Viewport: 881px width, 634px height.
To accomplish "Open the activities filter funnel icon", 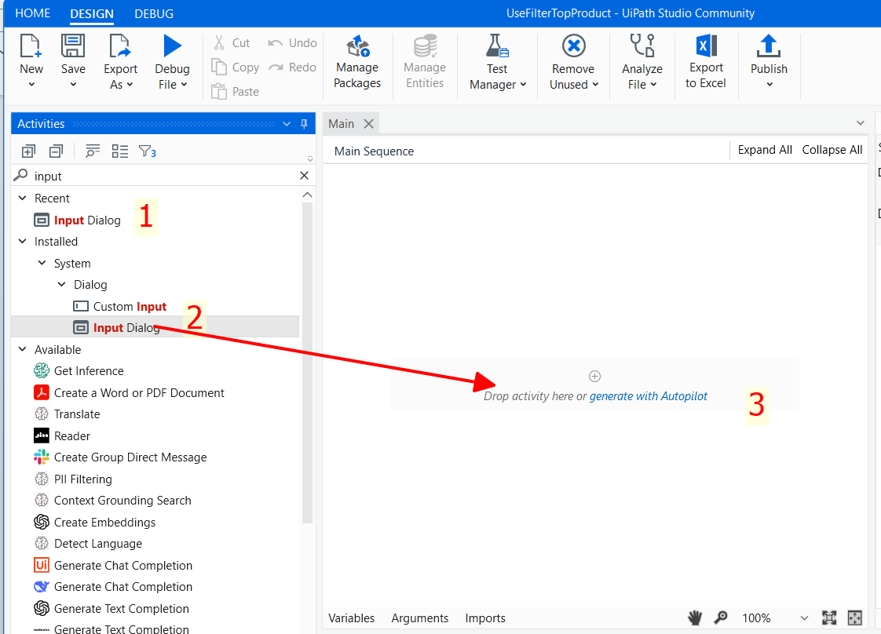I will [147, 151].
